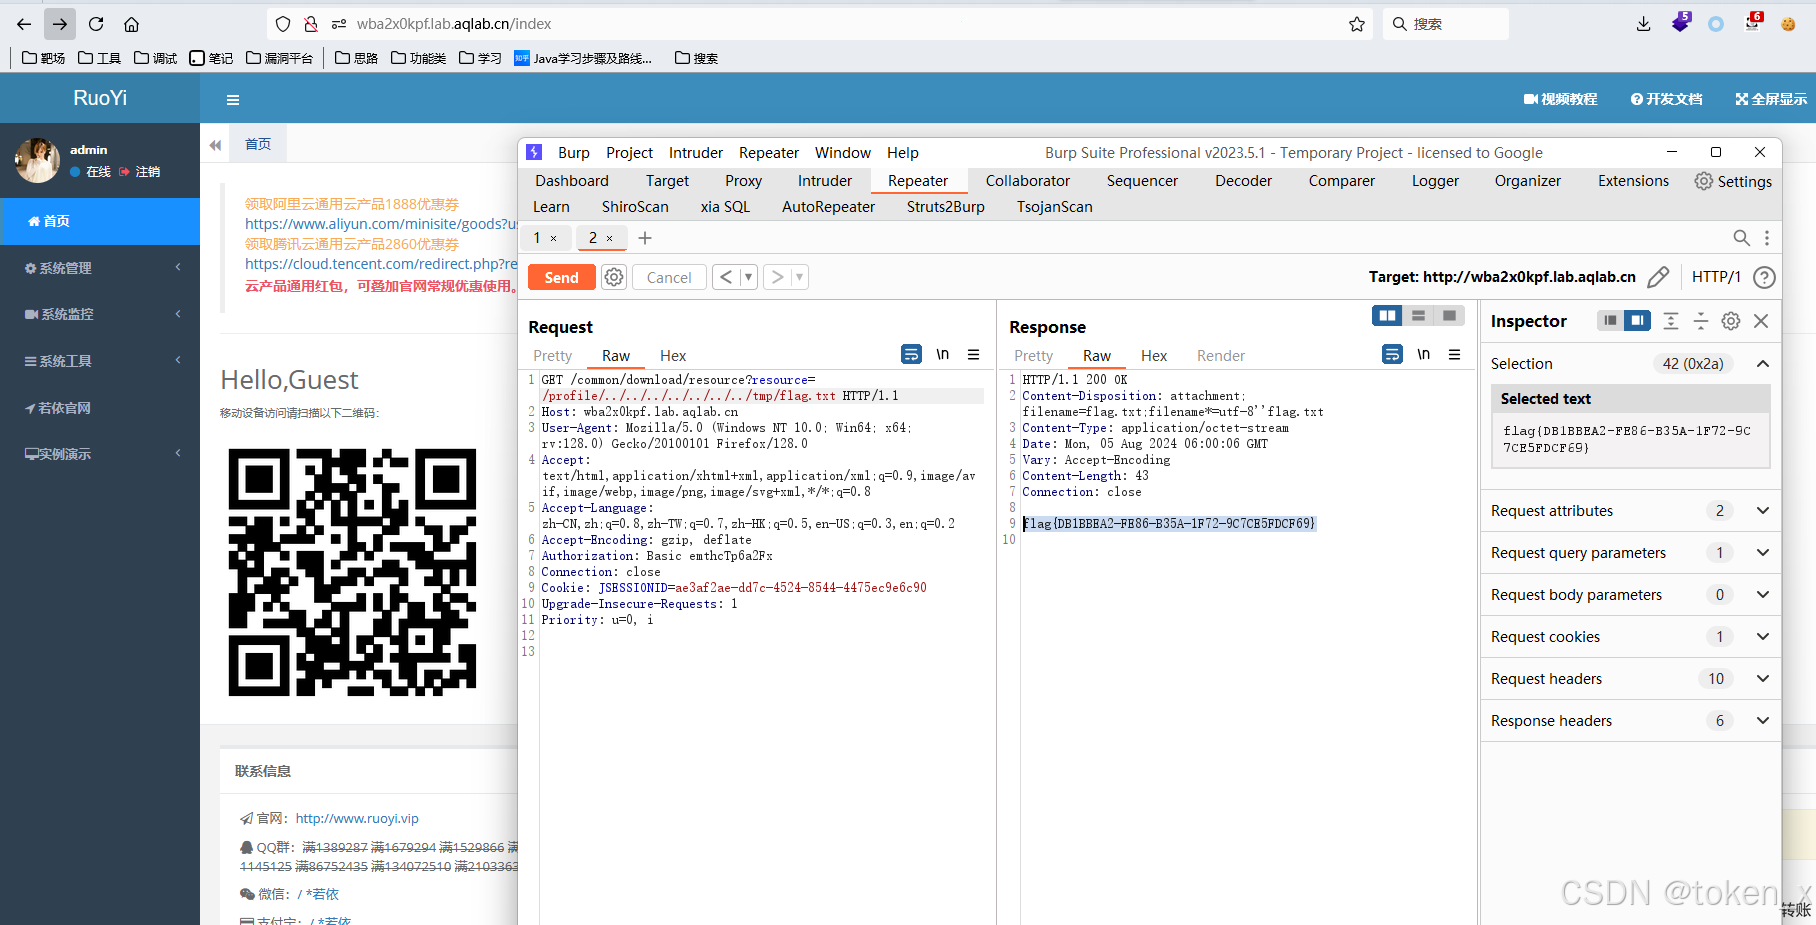Collapse the Selection section in Inspector
The height and width of the screenshot is (925, 1816).
[x=1763, y=364]
